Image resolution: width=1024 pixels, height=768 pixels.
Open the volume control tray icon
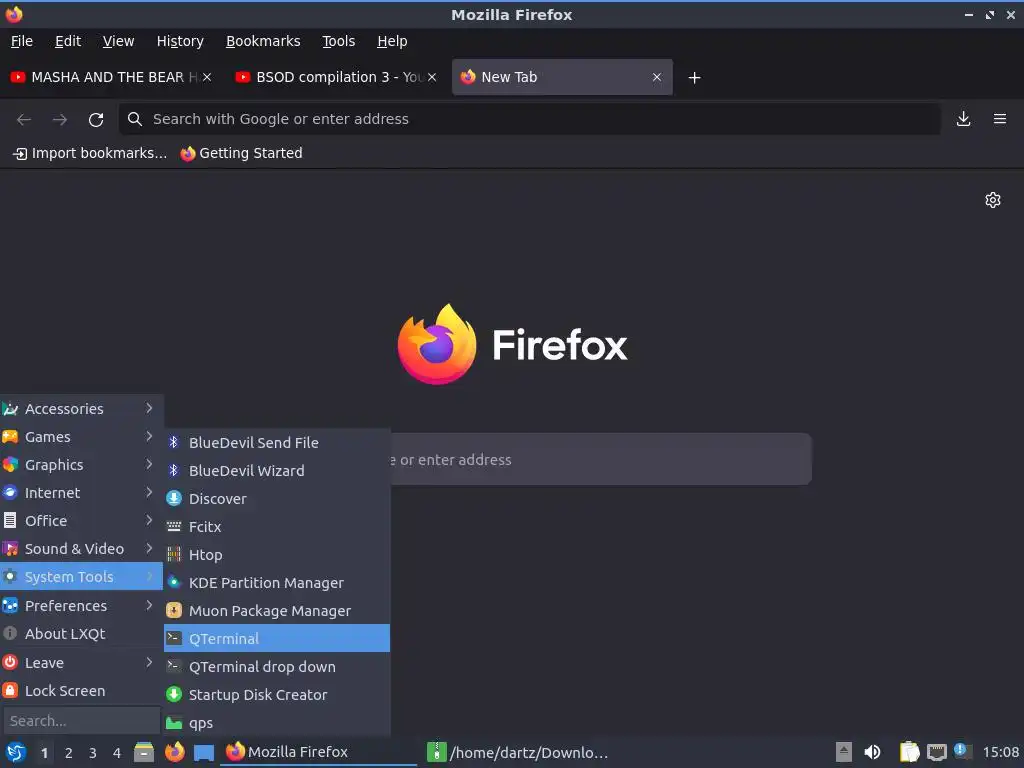click(x=872, y=752)
